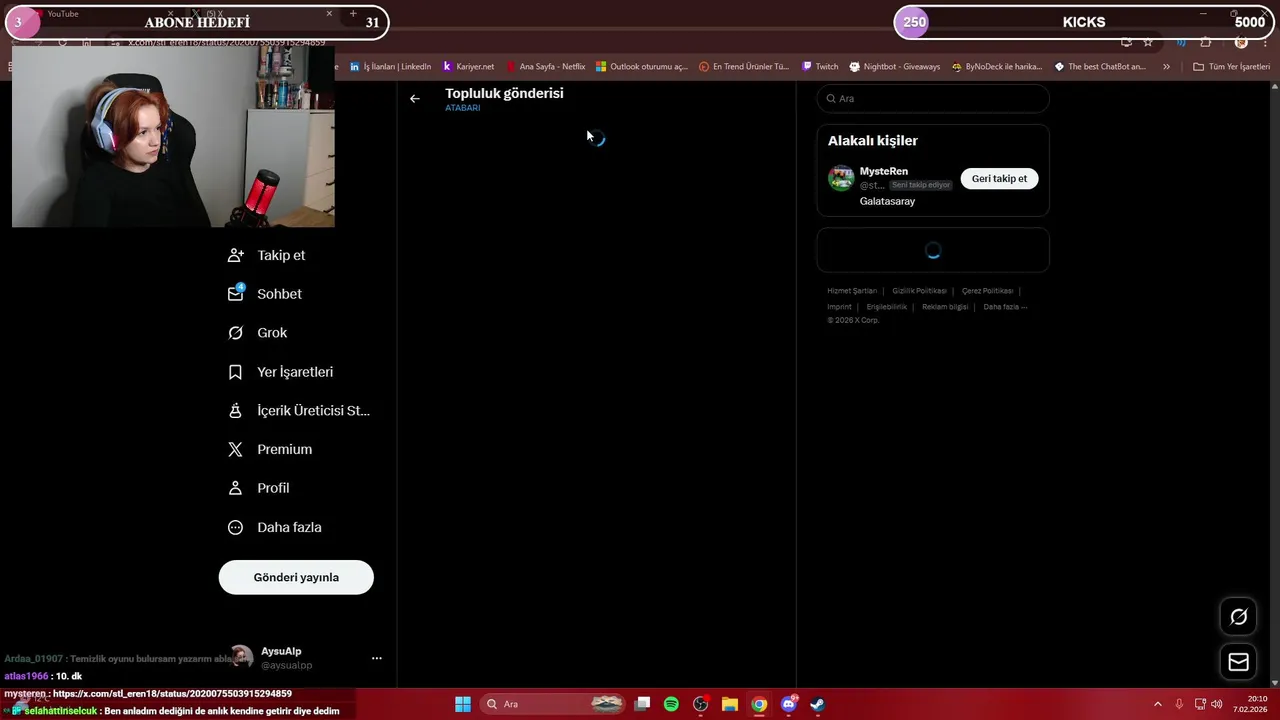Open File Explorer from the taskbar

pyautogui.click(x=730, y=704)
